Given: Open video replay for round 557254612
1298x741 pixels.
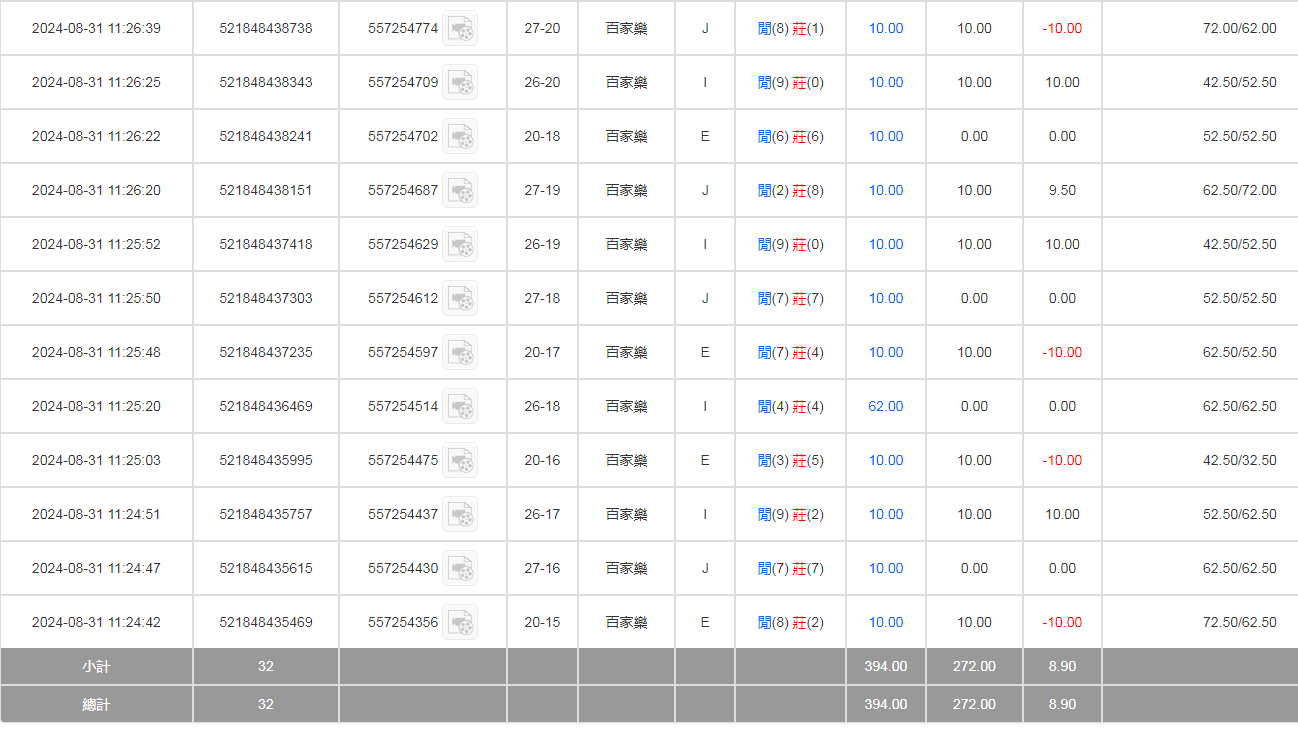Looking at the screenshot, I should coord(460,299).
